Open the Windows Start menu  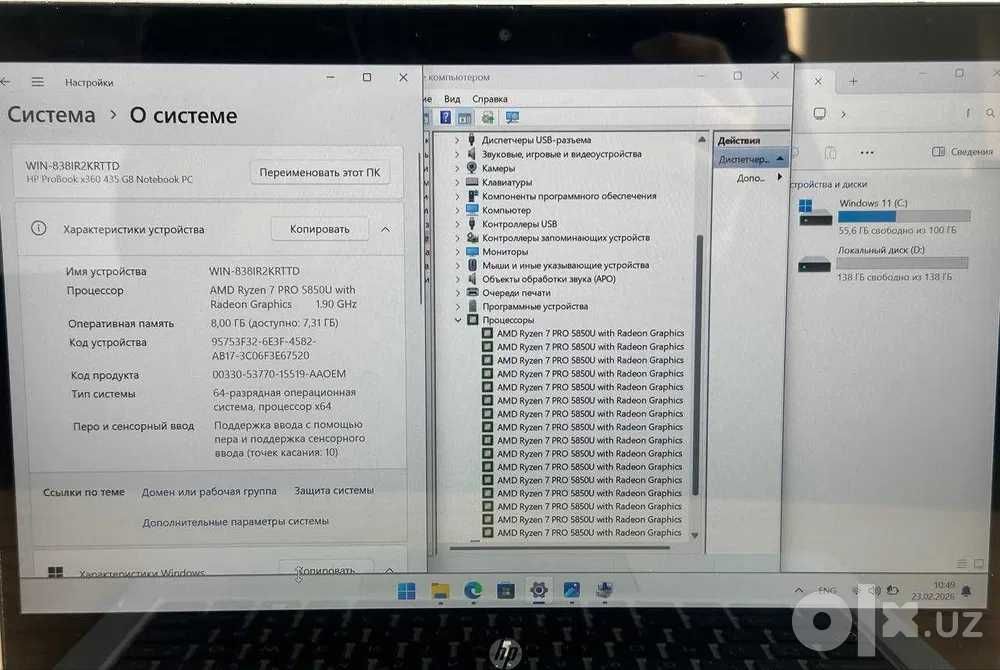pos(406,591)
